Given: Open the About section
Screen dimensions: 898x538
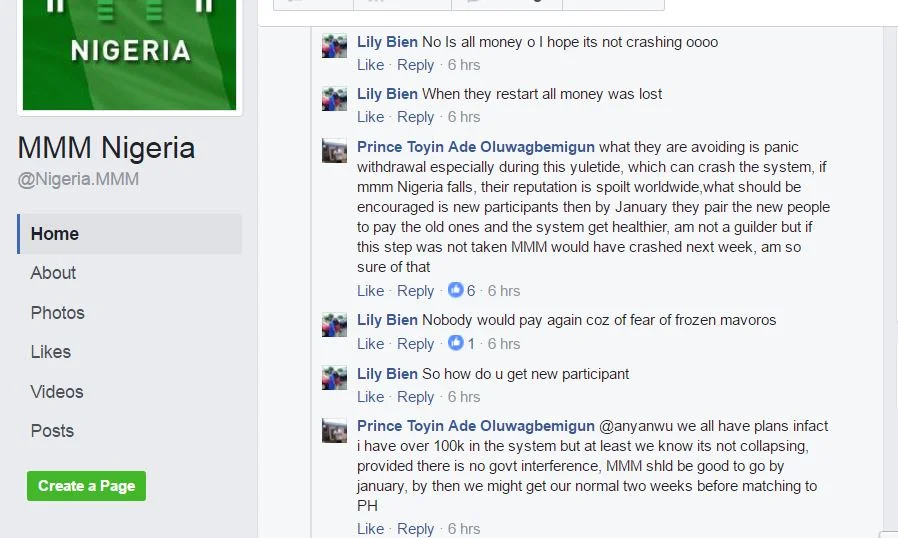Looking at the screenshot, I should tap(53, 273).
